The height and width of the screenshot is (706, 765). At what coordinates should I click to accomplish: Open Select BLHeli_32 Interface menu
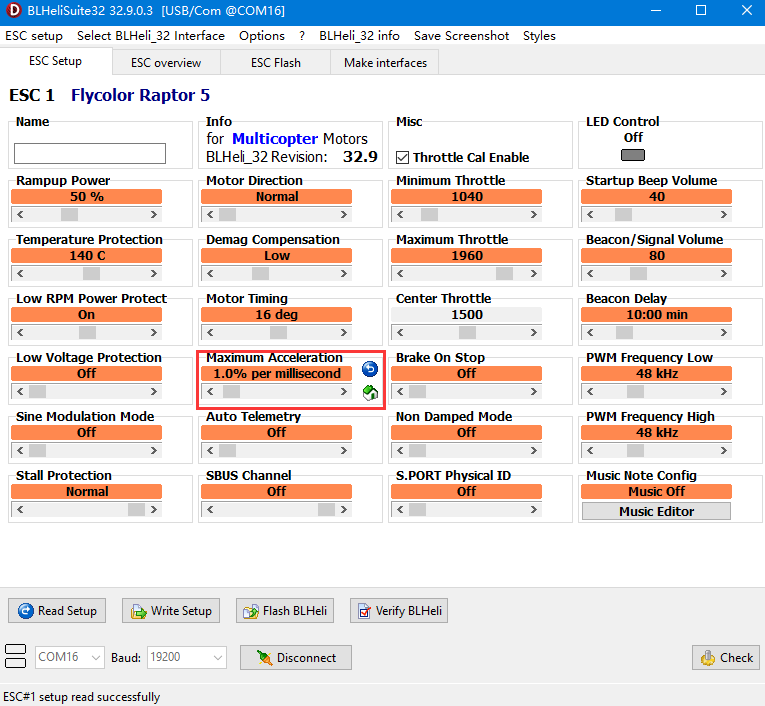tap(151, 35)
